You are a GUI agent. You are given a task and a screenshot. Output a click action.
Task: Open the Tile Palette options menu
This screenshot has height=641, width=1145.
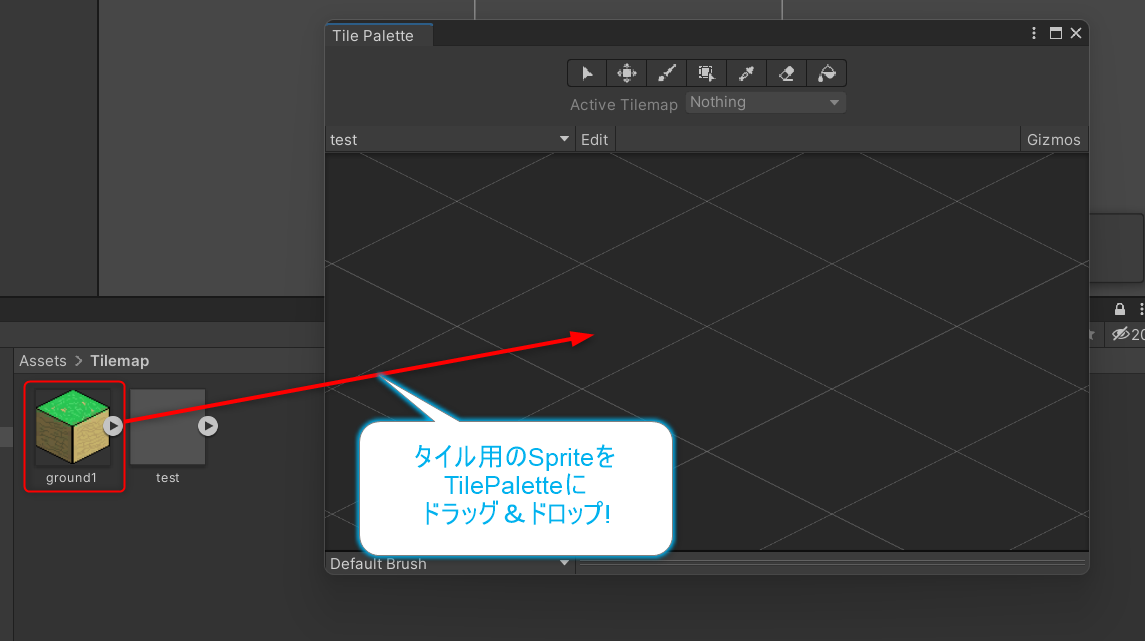(x=1034, y=32)
